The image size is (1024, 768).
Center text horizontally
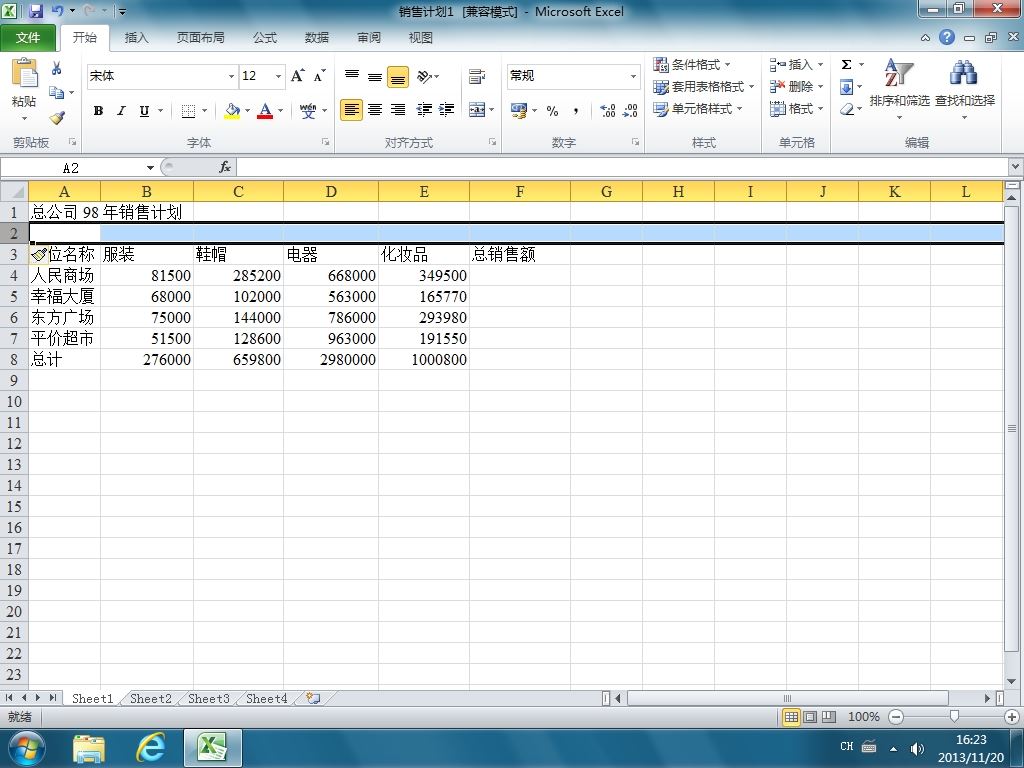pyautogui.click(x=375, y=110)
